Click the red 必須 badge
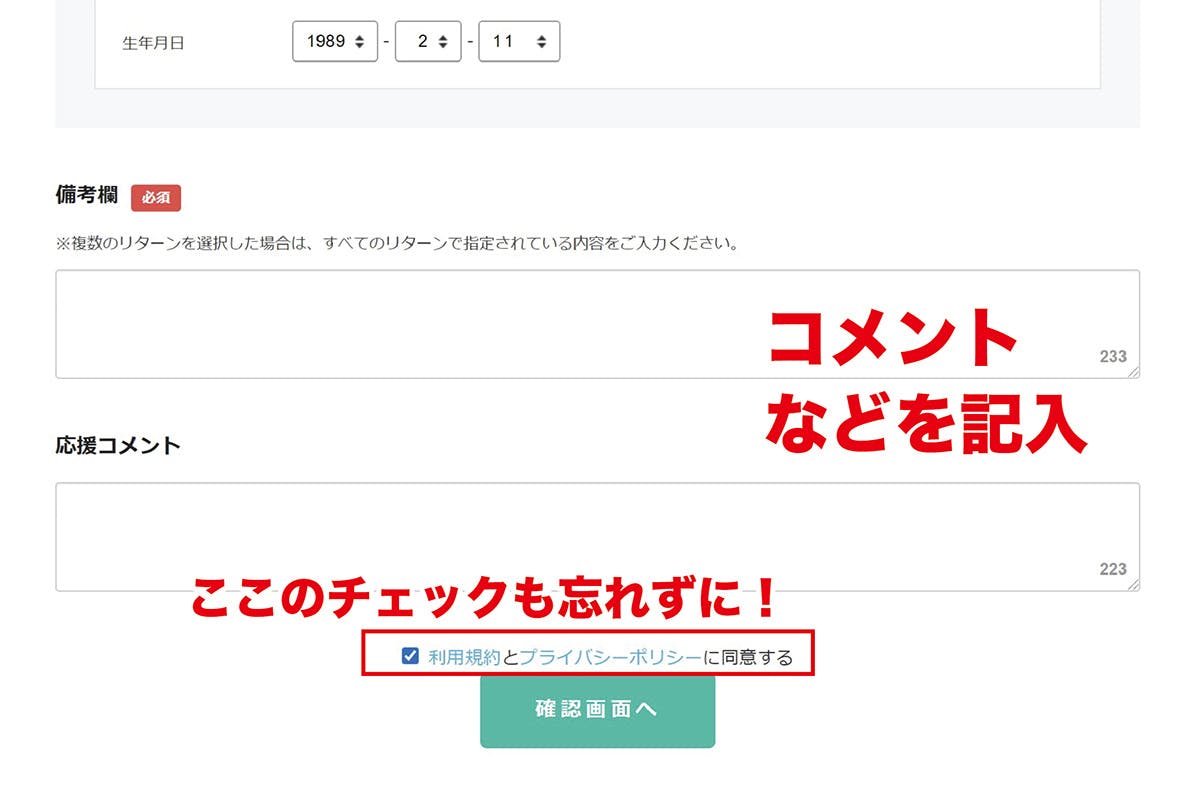 pos(156,197)
